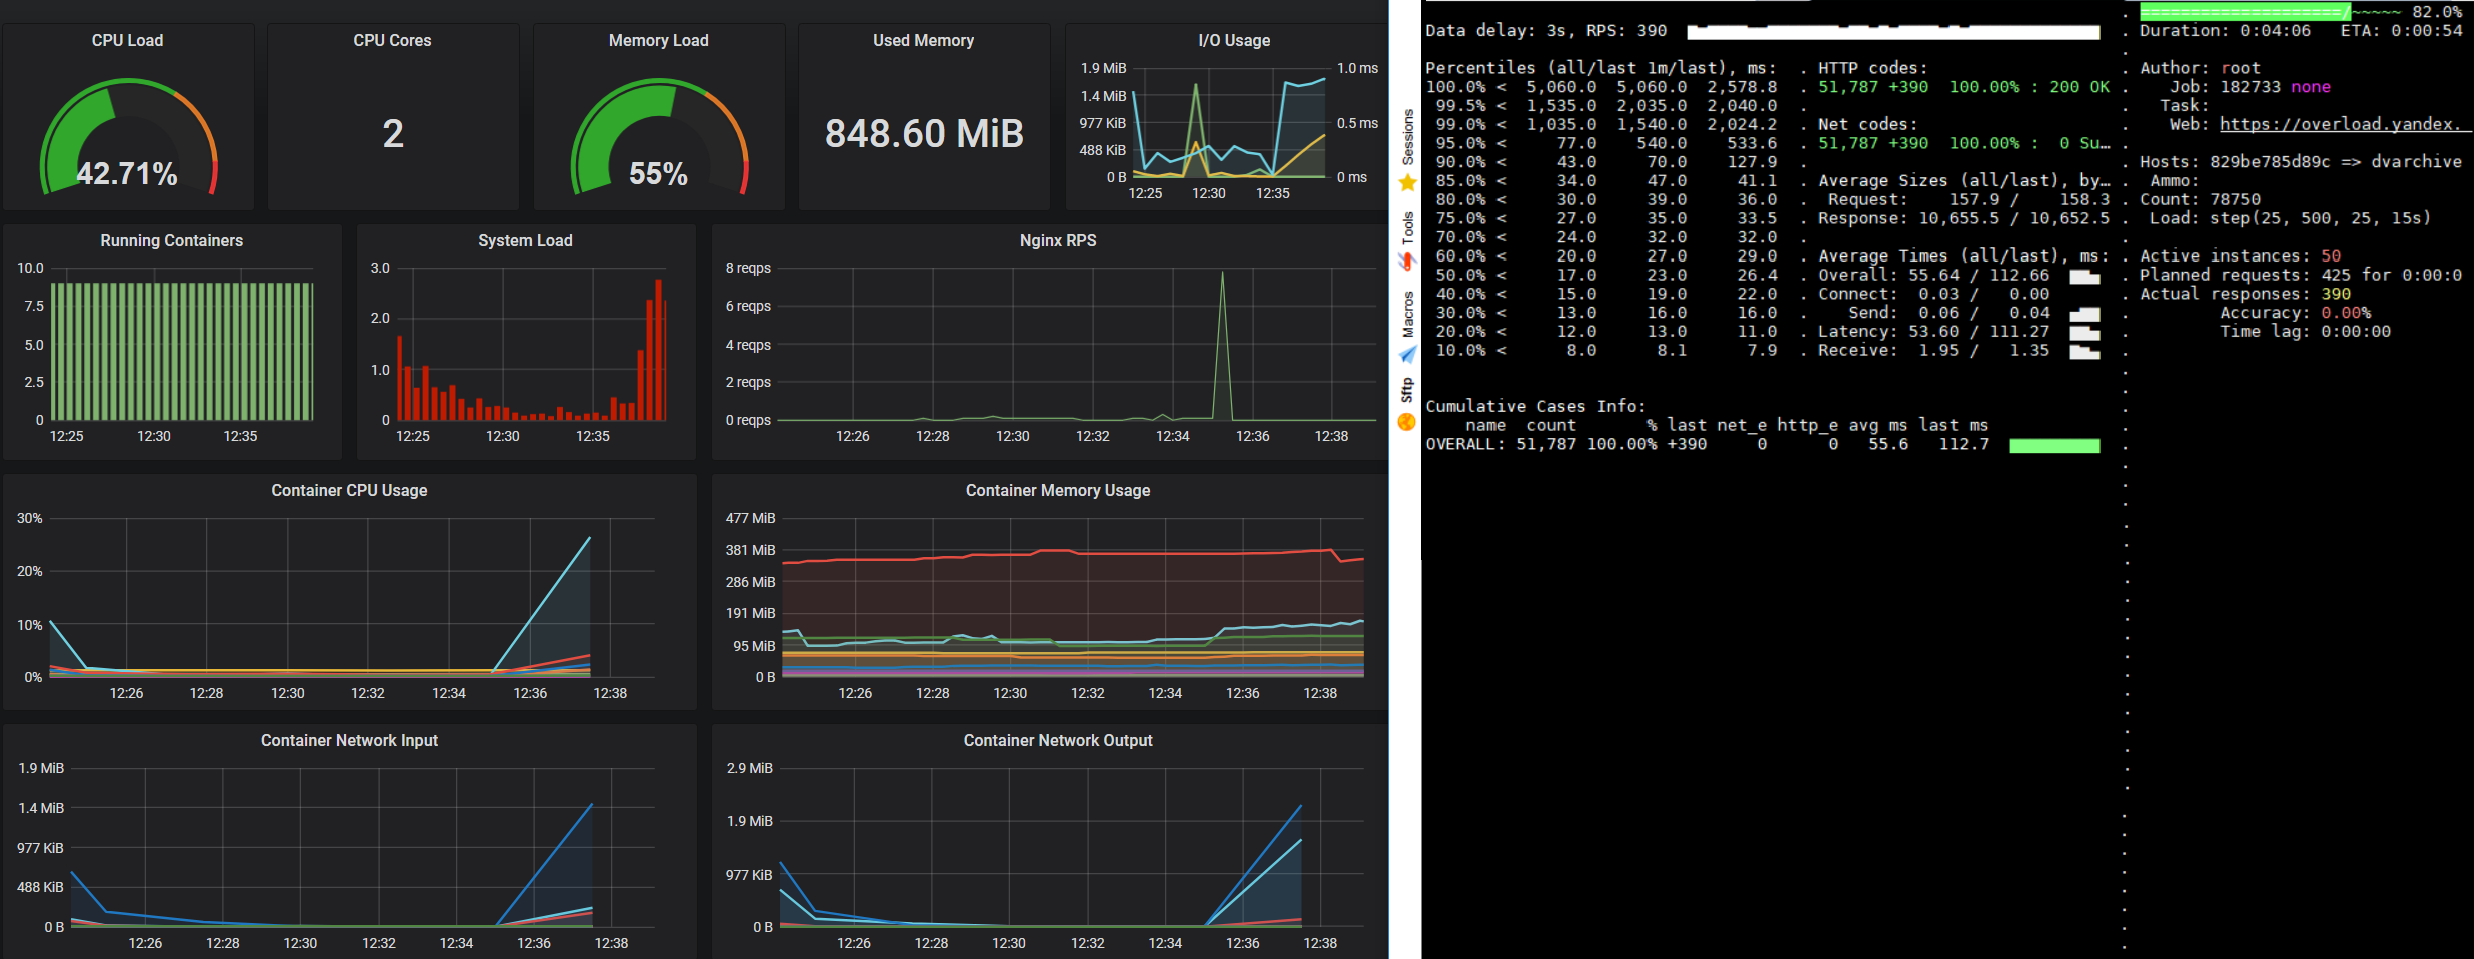2474x959 pixels.
Task: Click the Tools knife icon in sidebar
Action: coord(1407,260)
